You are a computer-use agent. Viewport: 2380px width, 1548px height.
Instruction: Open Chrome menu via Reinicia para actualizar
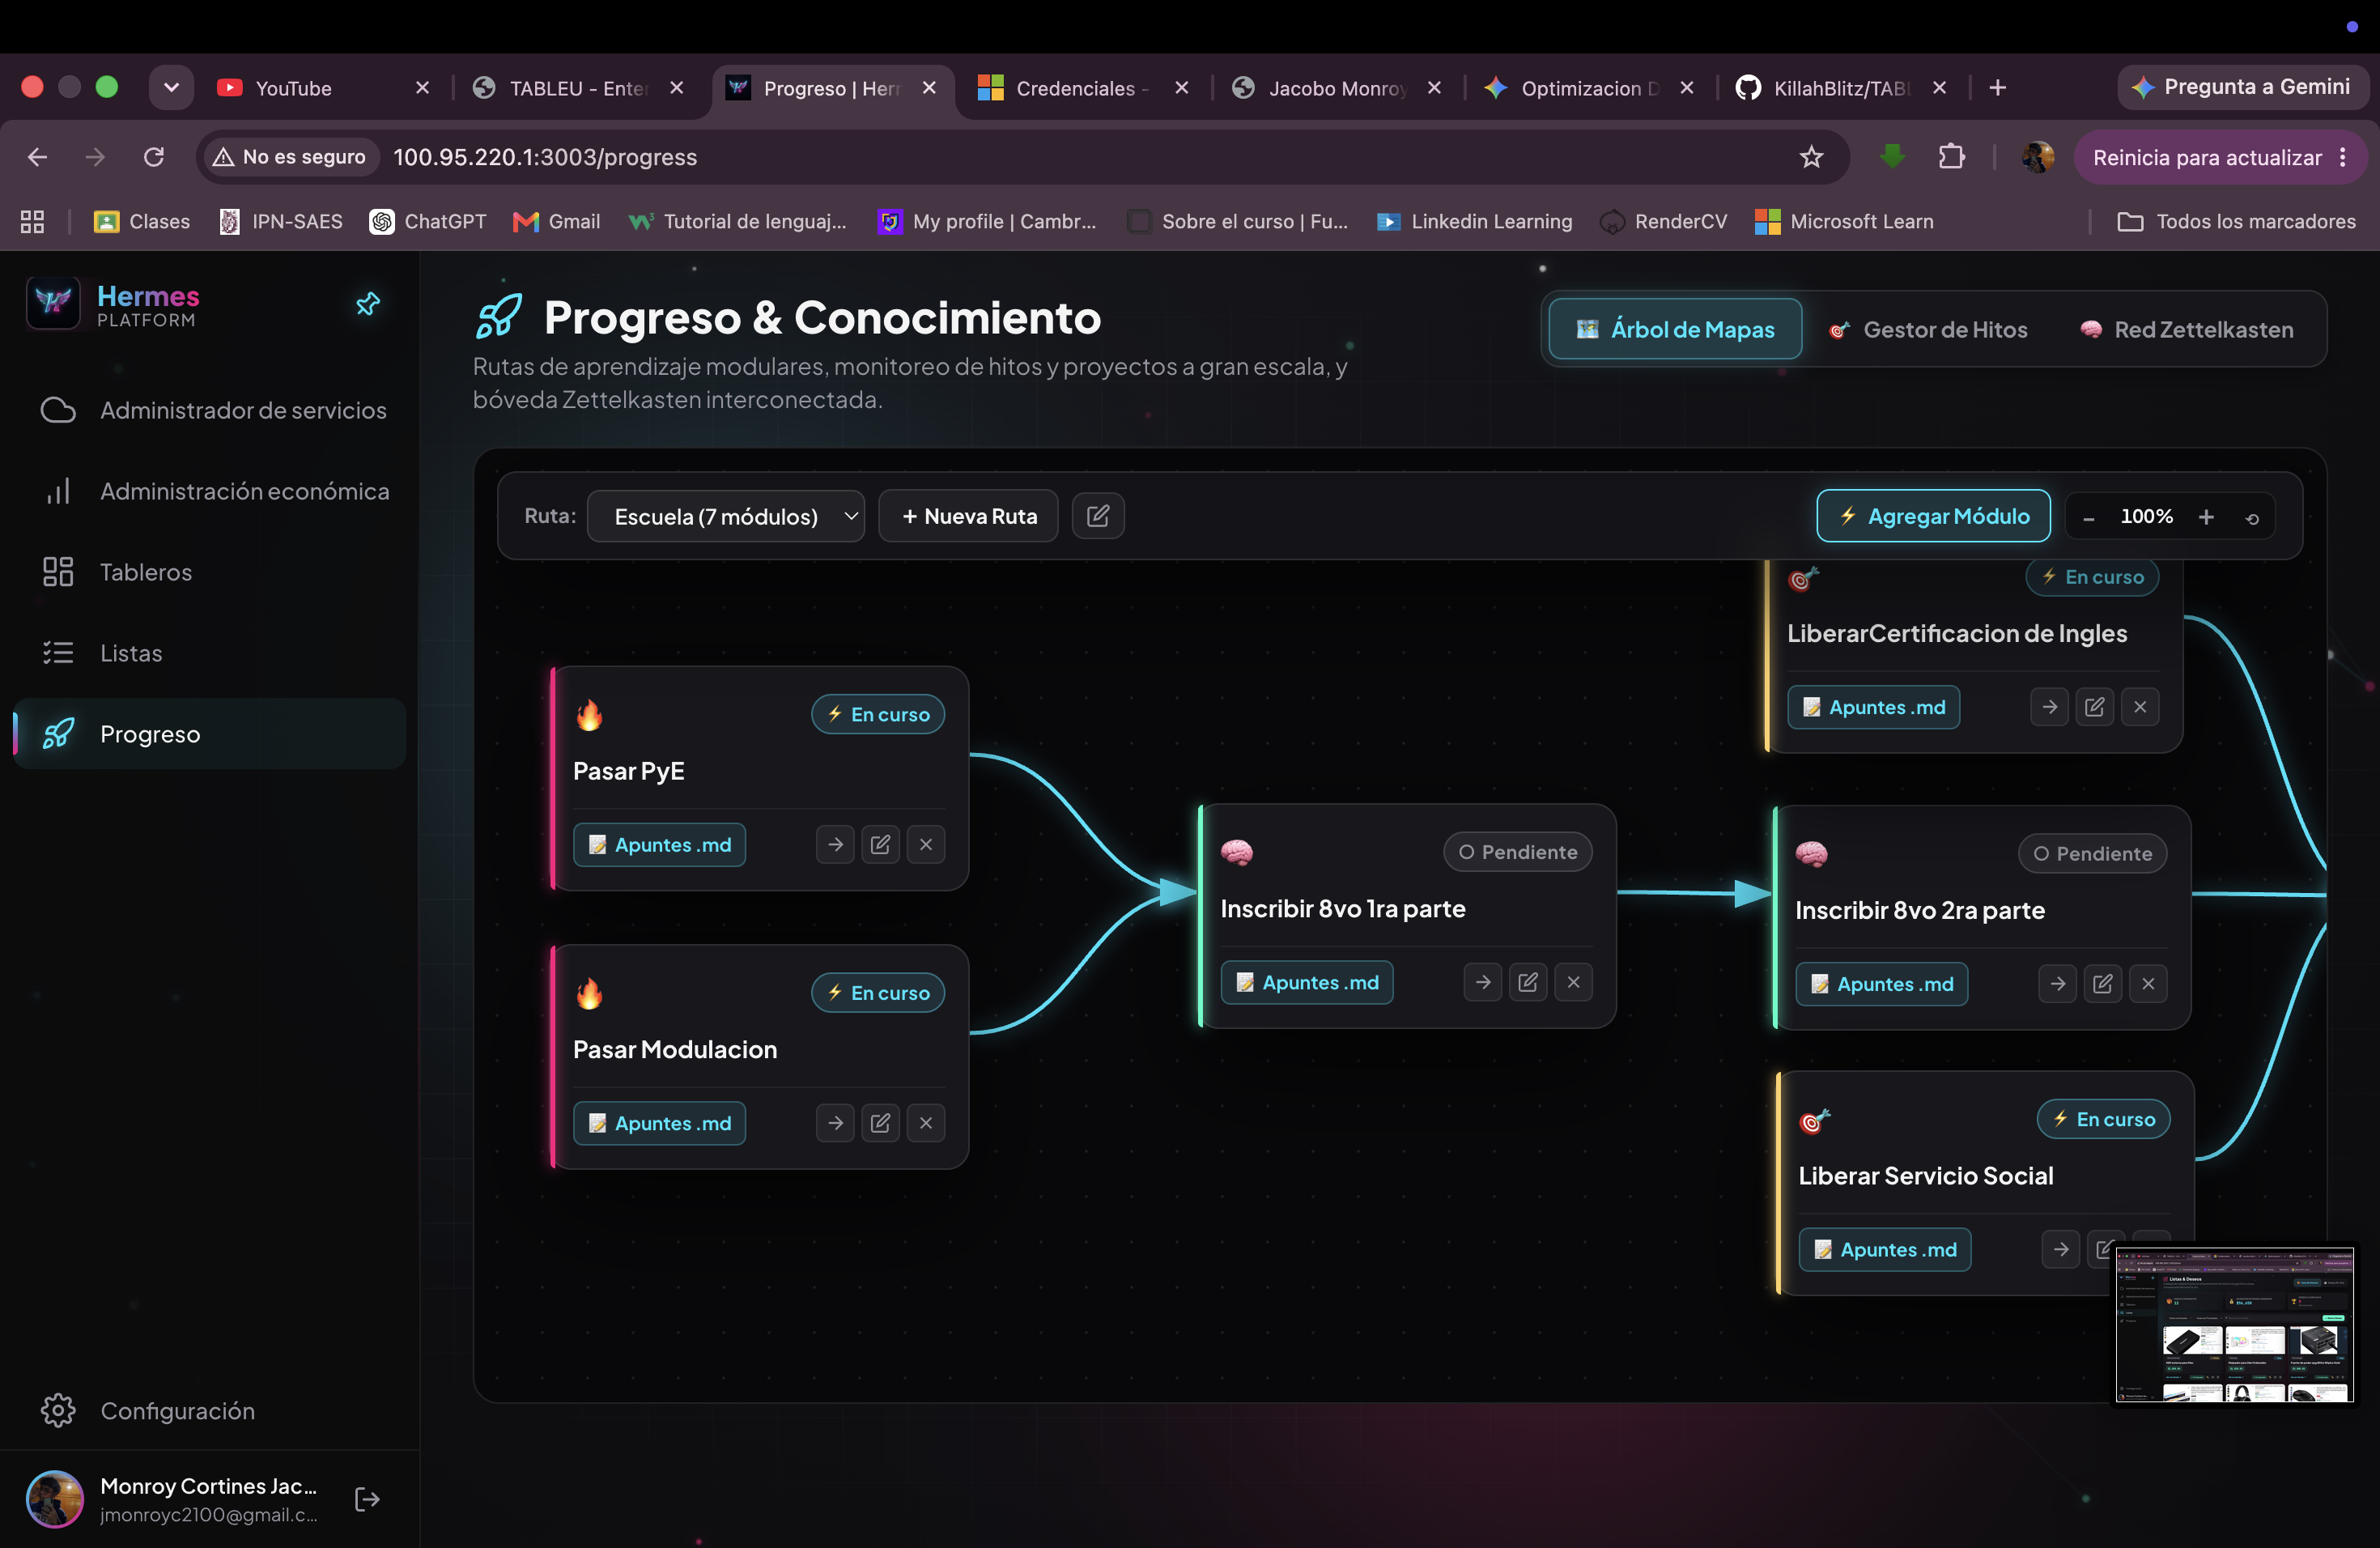2220,157
